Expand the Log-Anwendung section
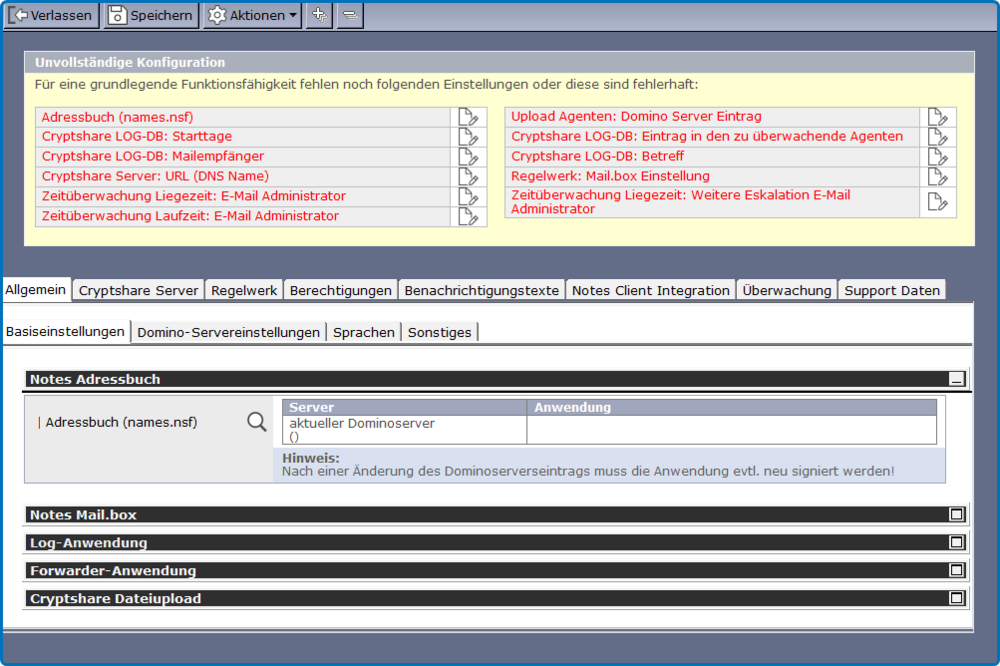Image resolution: width=1000 pixels, height=666 pixels. pos(956,542)
